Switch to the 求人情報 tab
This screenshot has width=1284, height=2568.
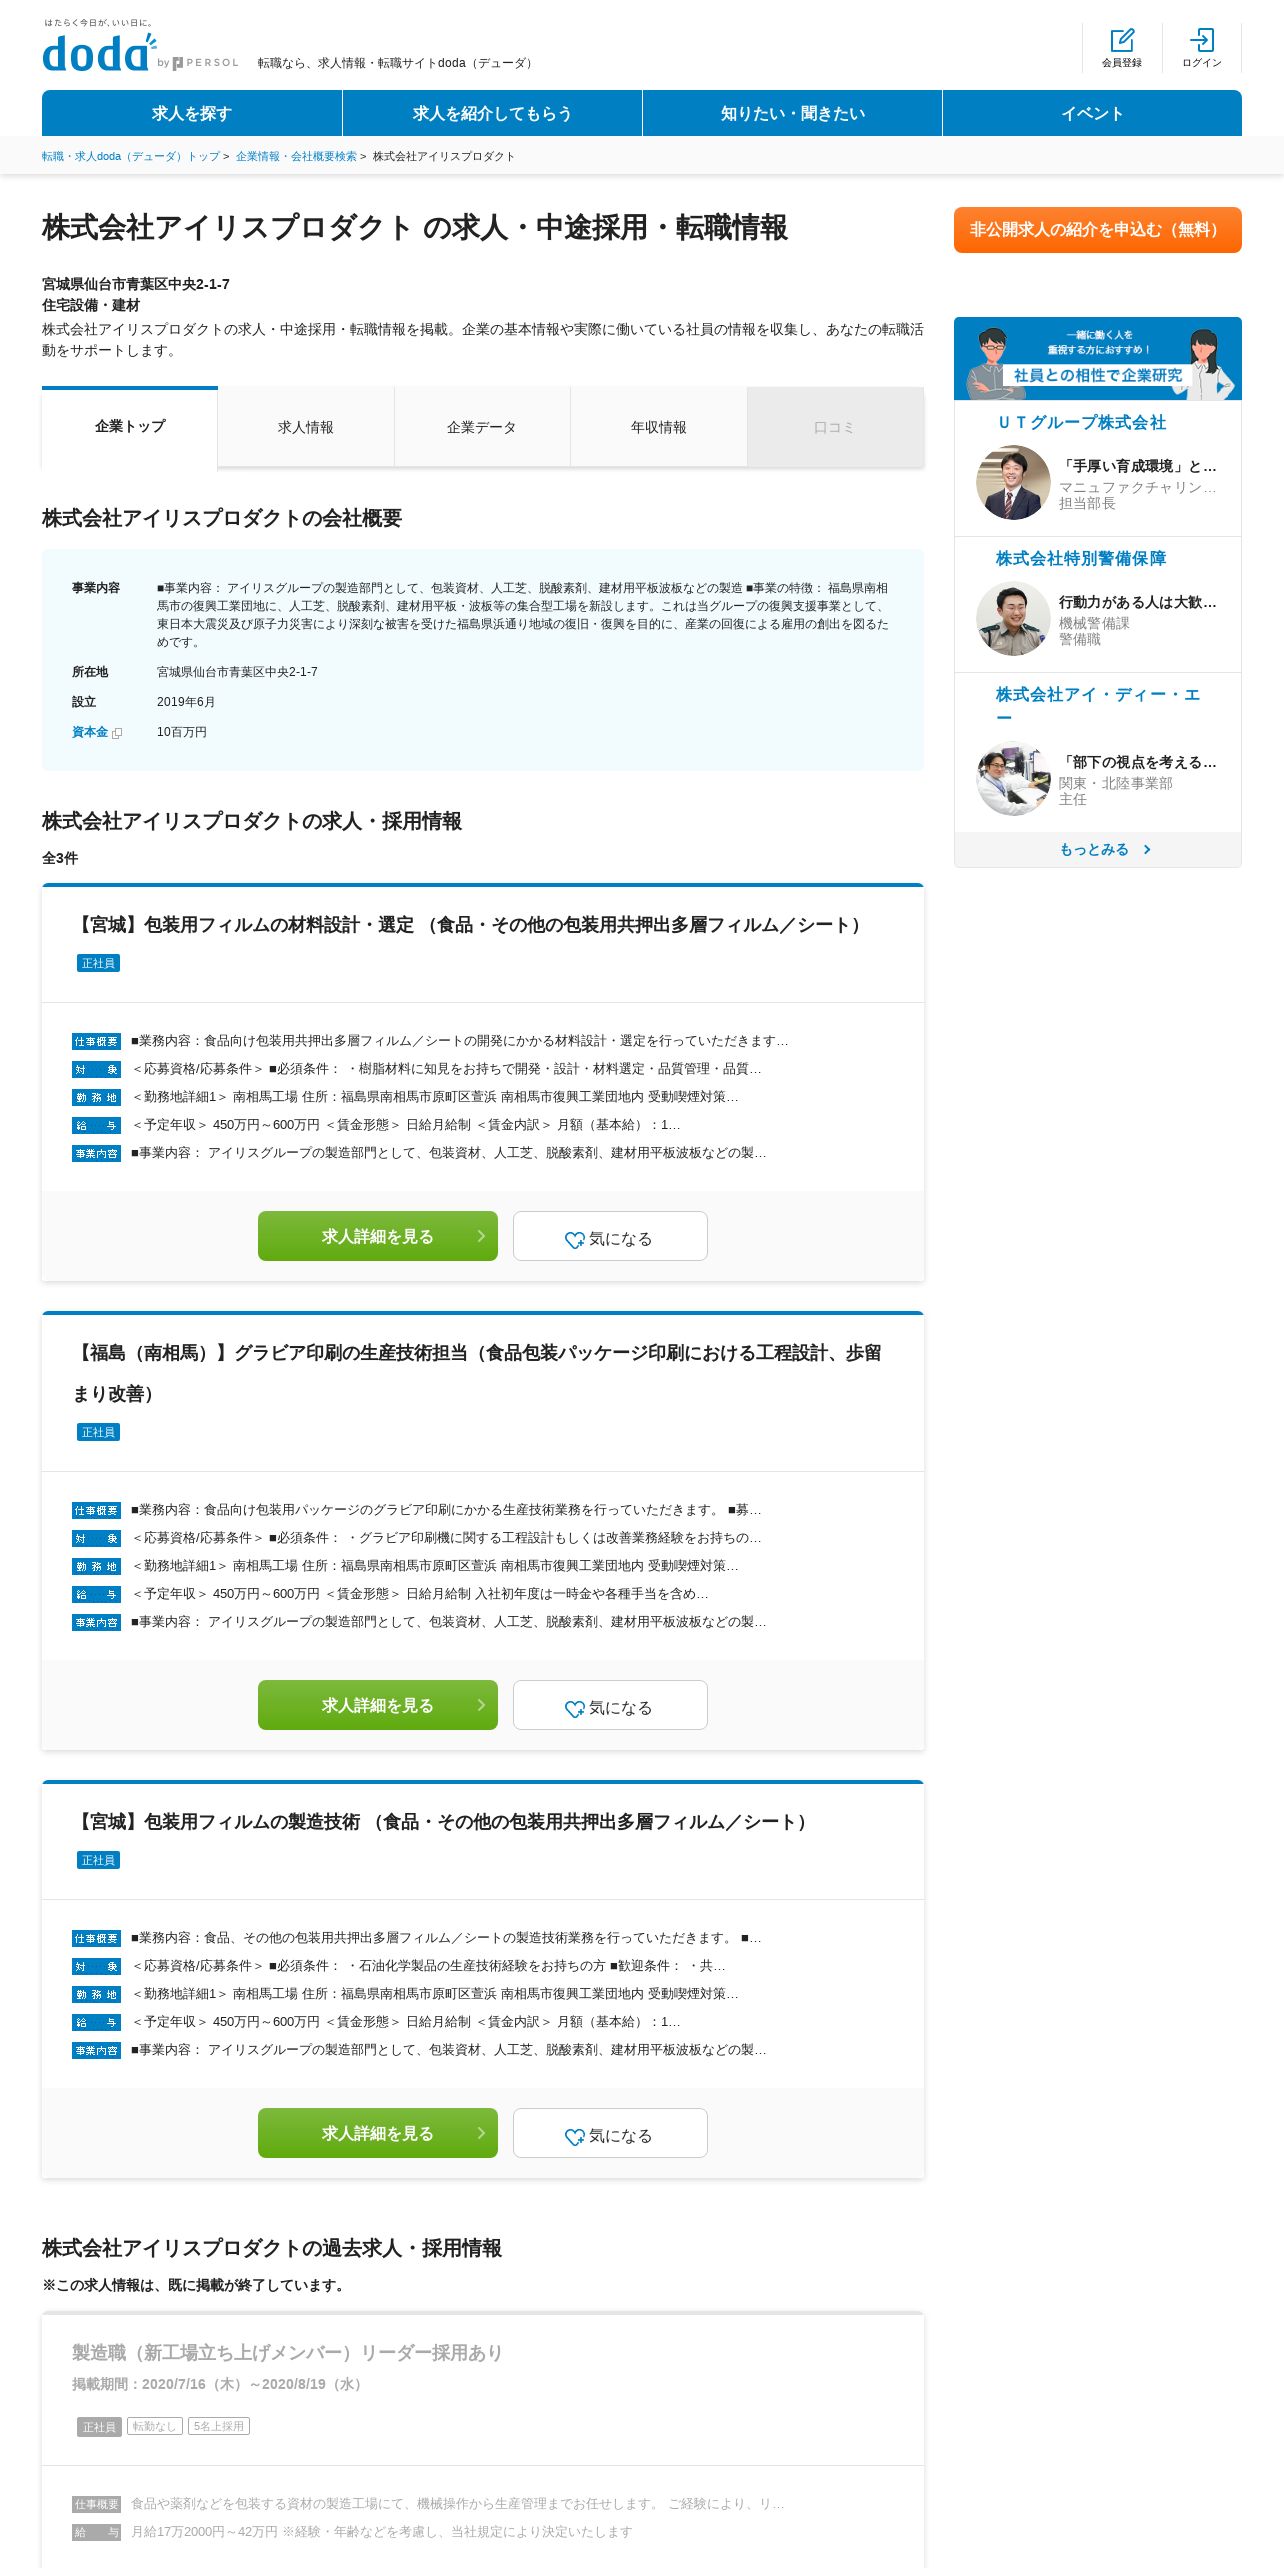pyautogui.click(x=306, y=427)
